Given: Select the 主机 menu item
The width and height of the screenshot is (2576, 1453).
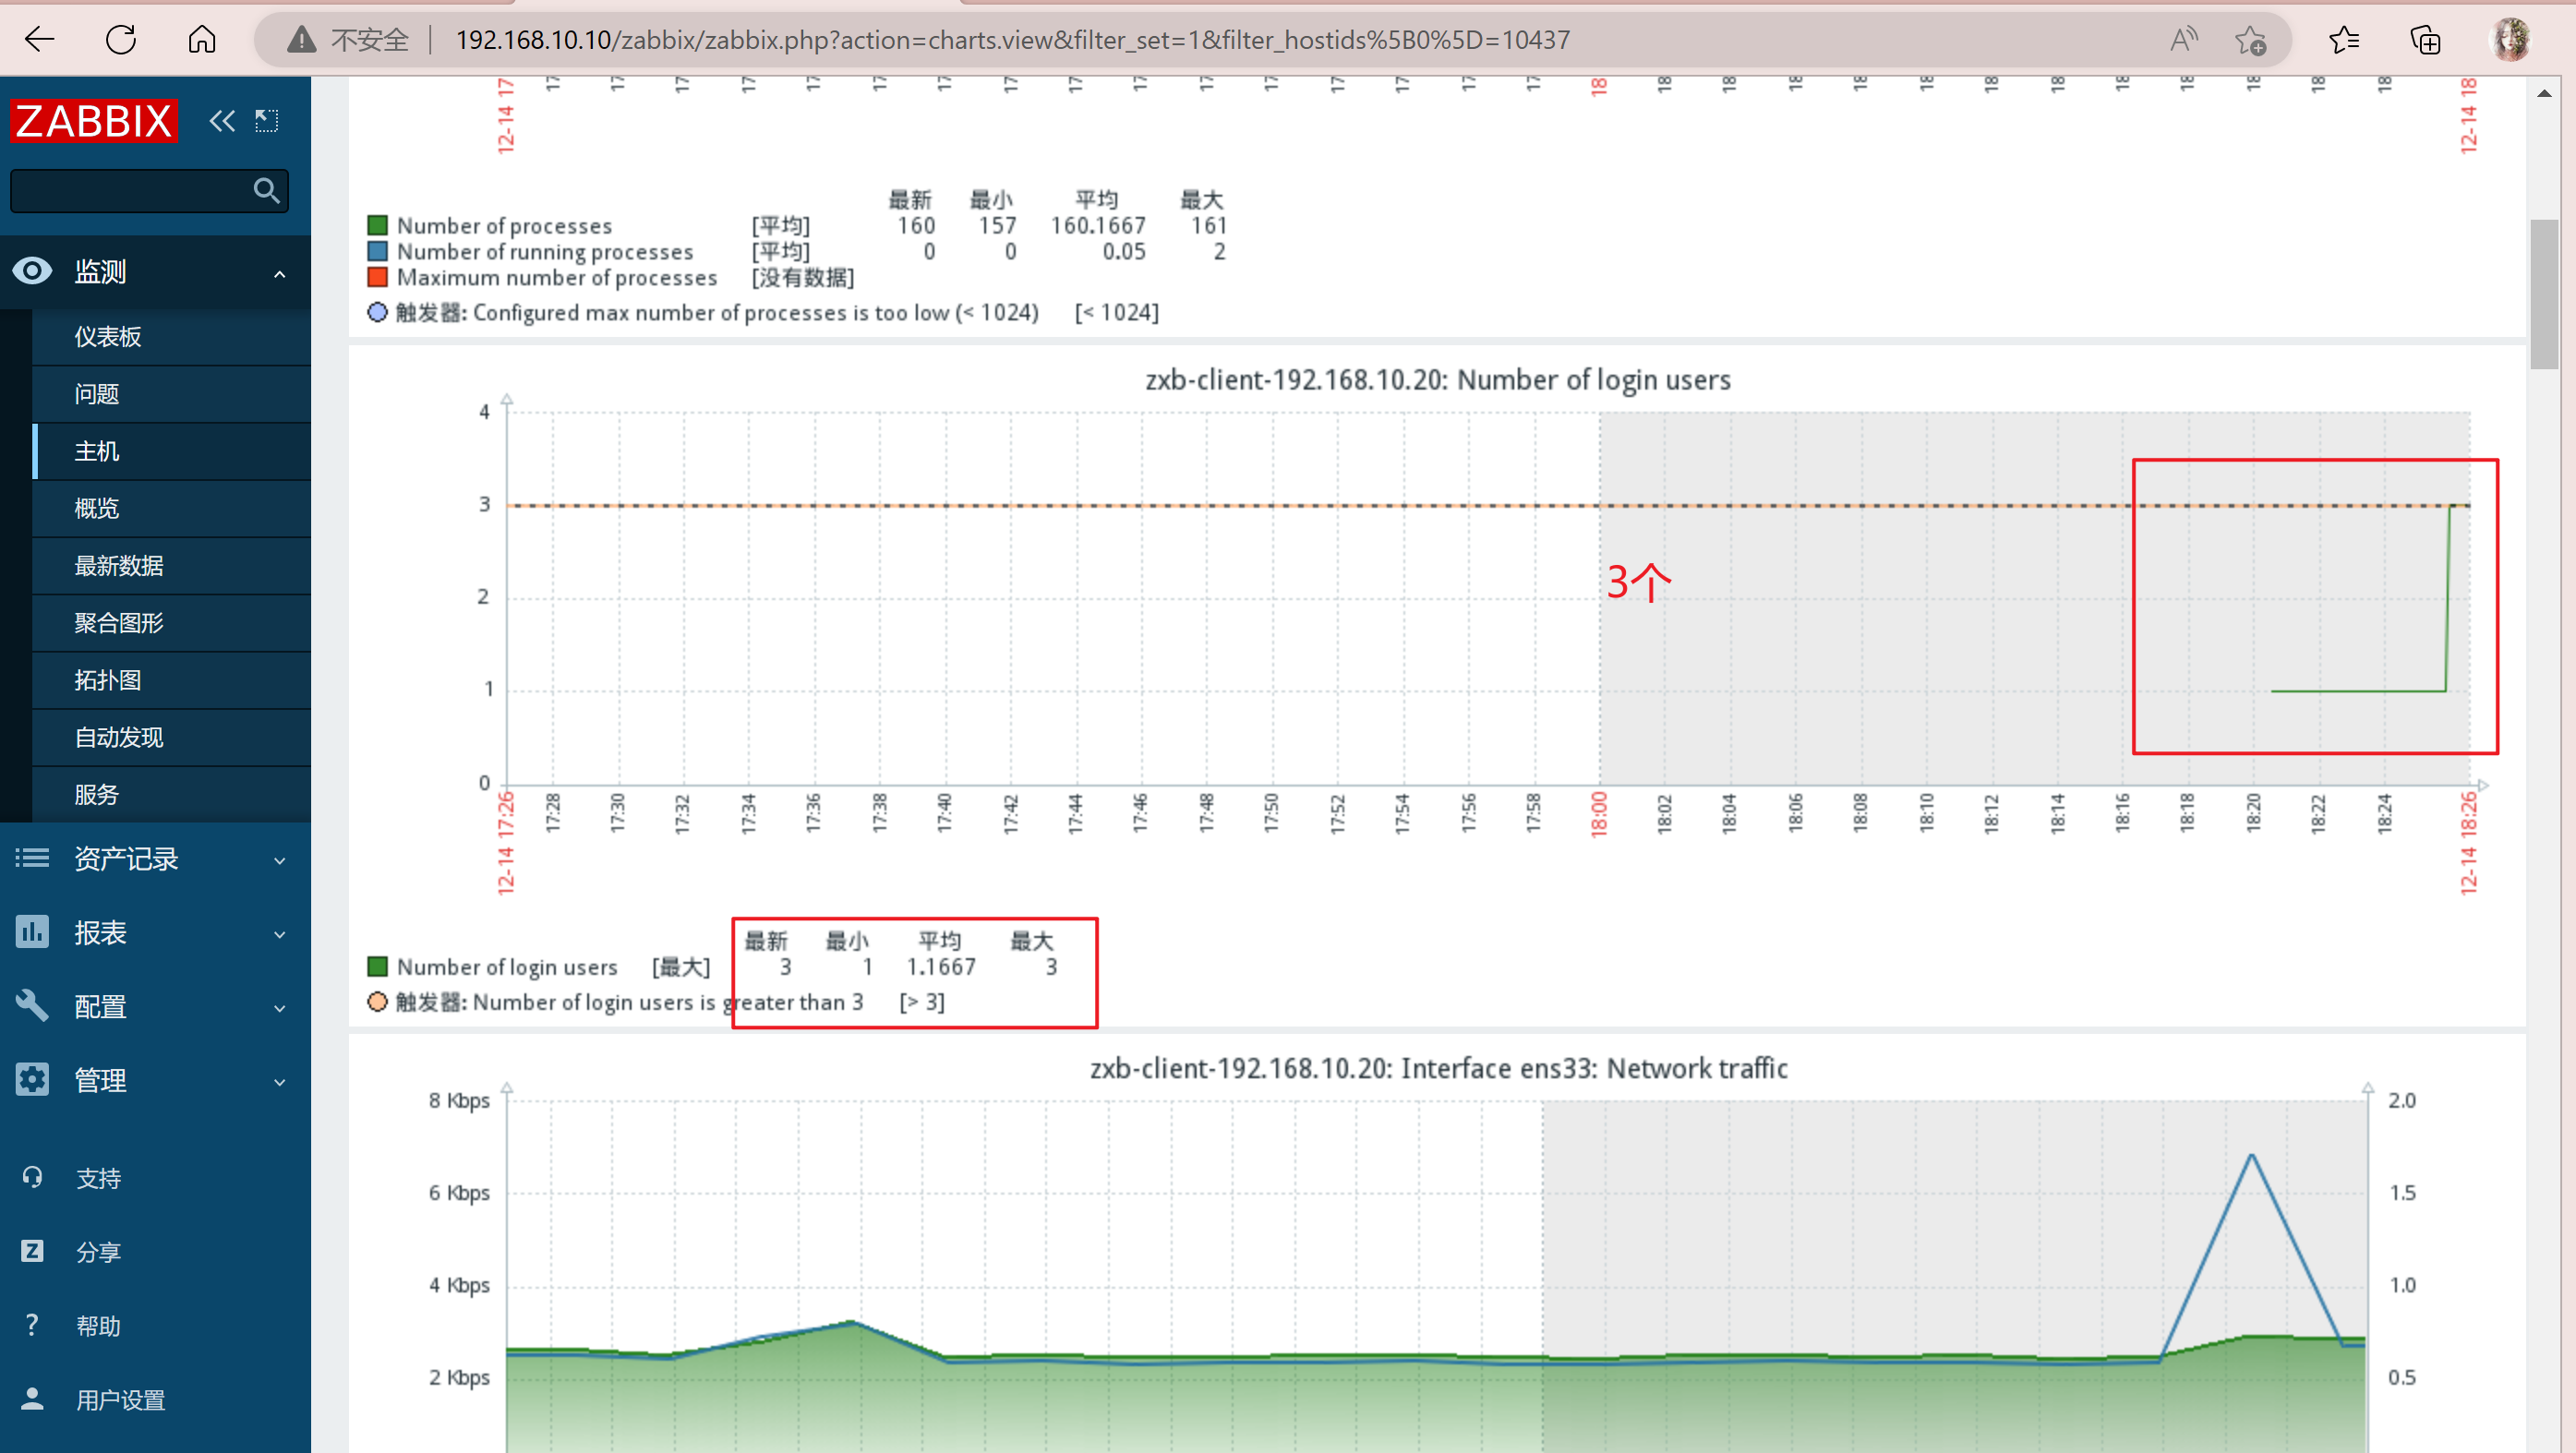Looking at the screenshot, I should [172, 452].
